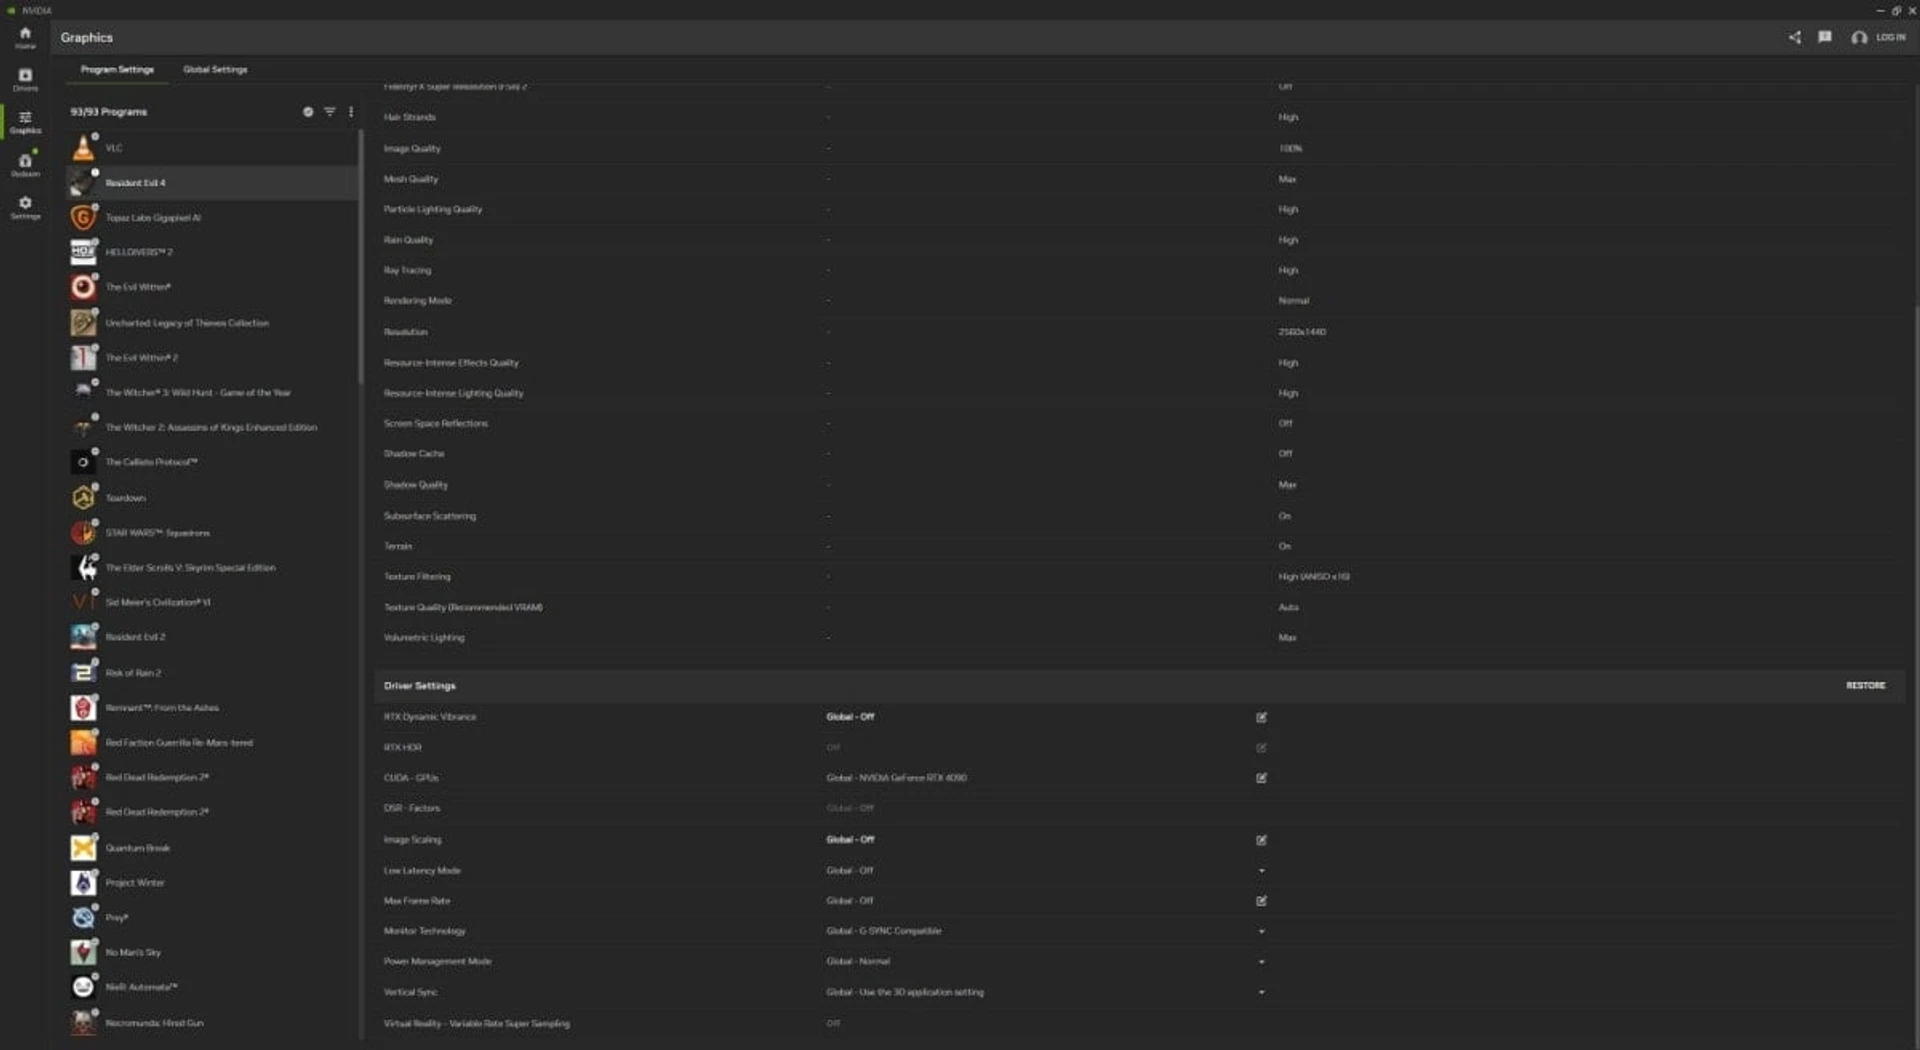Click the Volumetric Lighting setting label
1920x1050 pixels.
click(x=424, y=638)
